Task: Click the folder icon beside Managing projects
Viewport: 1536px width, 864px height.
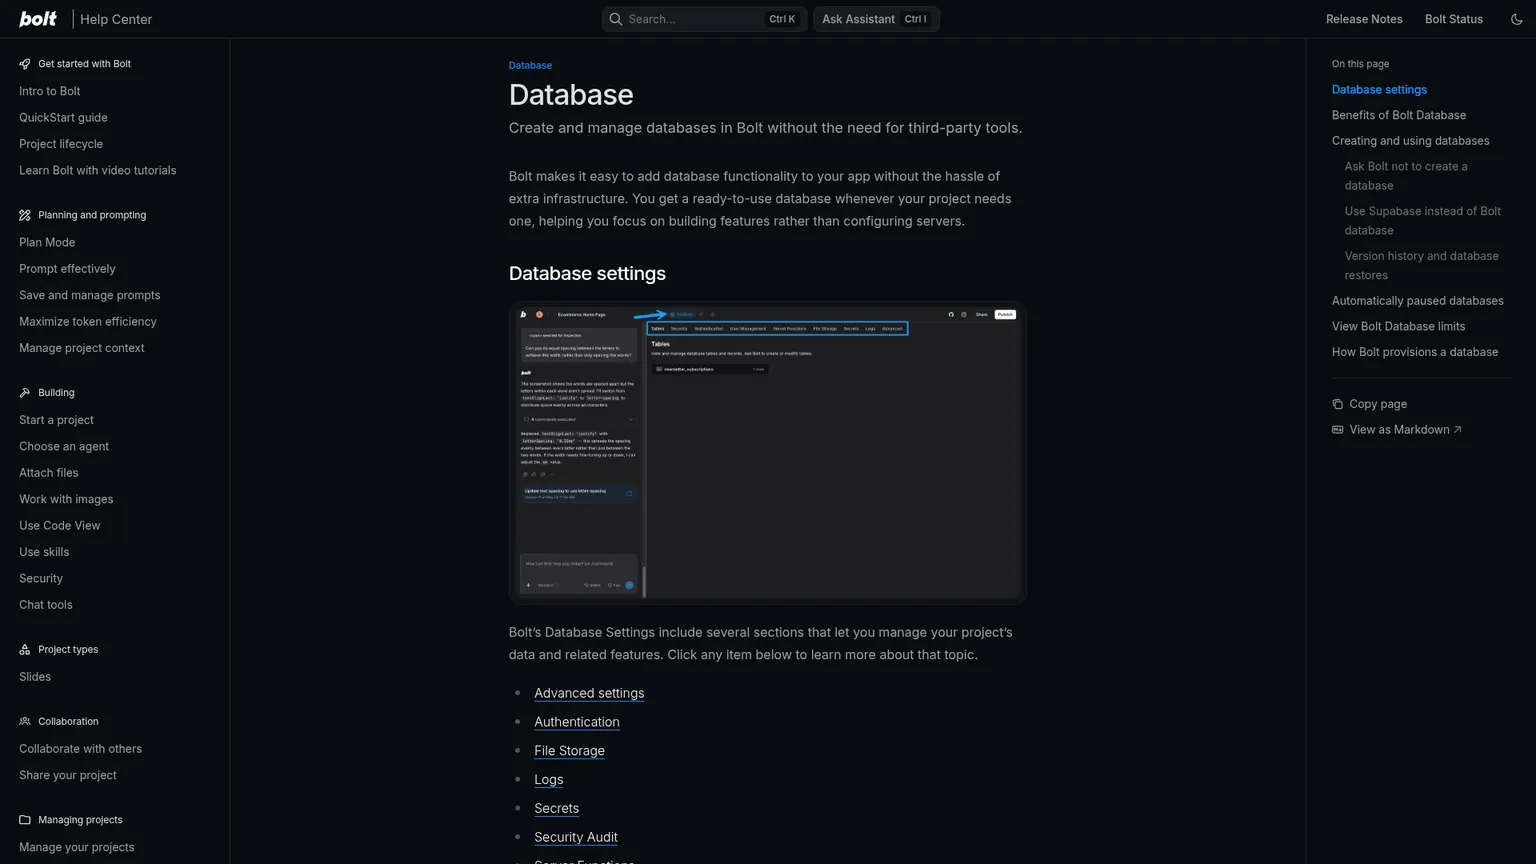Action: click(25, 820)
